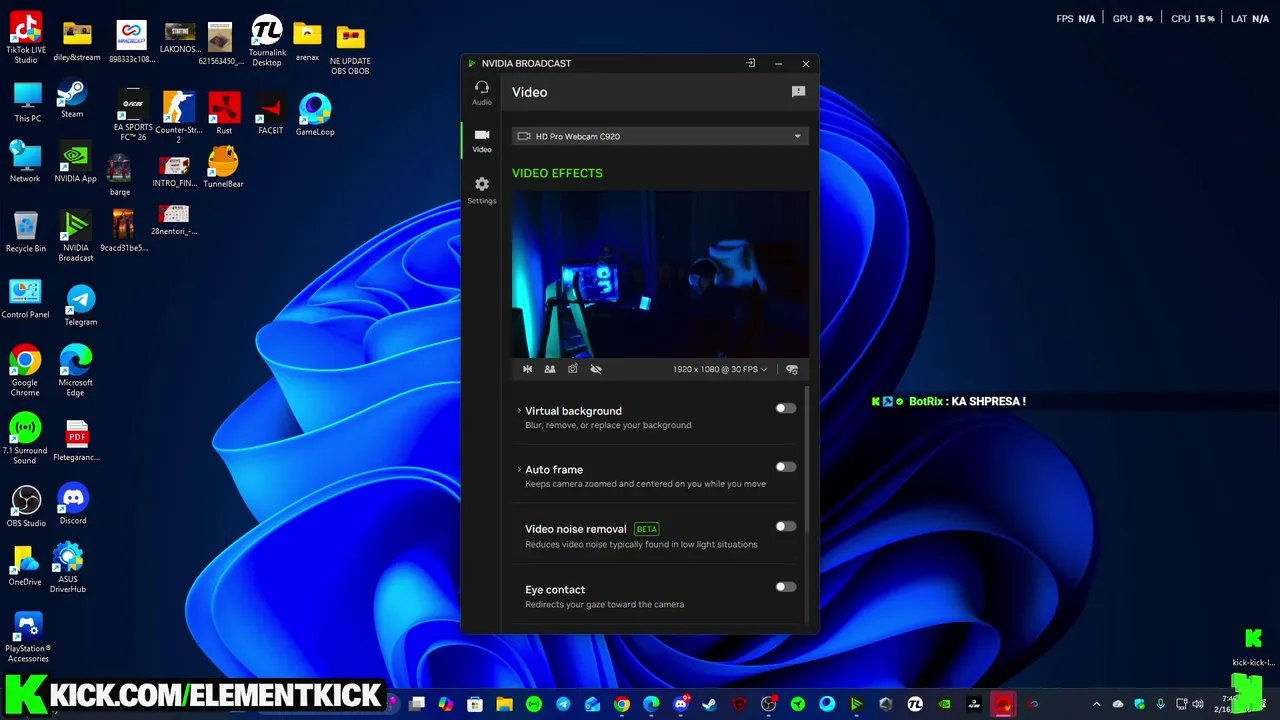Select the Telegram desktop shortcut
Image resolution: width=1280 pixels, height=720 pixels.
pos(81,306)
